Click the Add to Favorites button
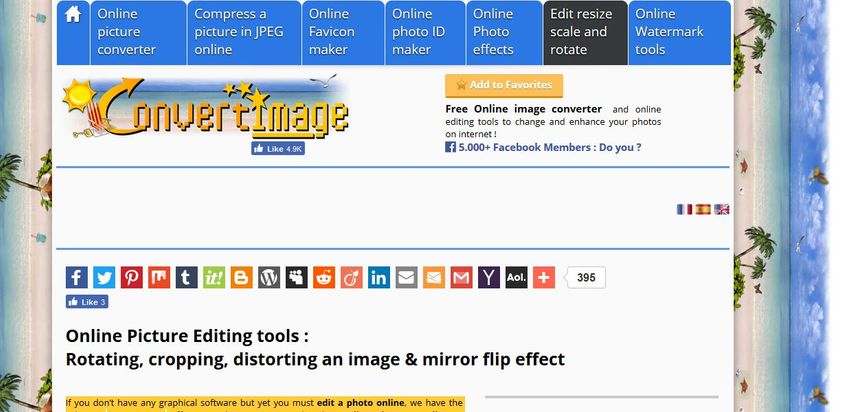 504,85
